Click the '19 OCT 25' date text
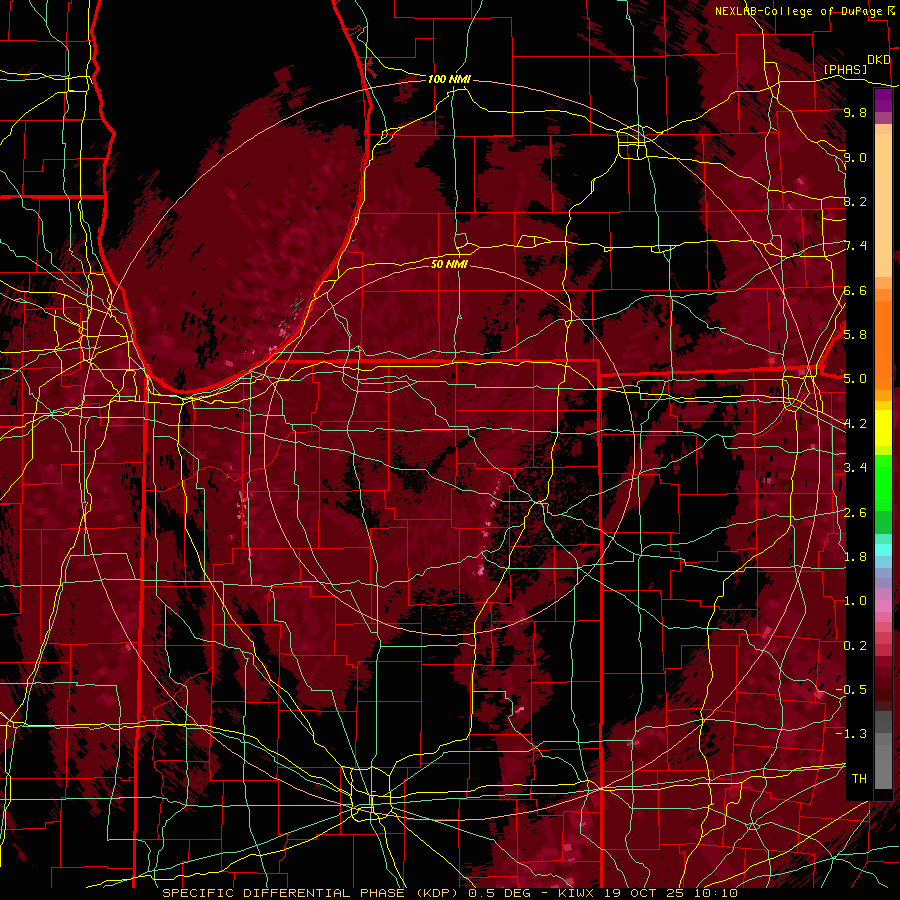 (x=647, y=893)
